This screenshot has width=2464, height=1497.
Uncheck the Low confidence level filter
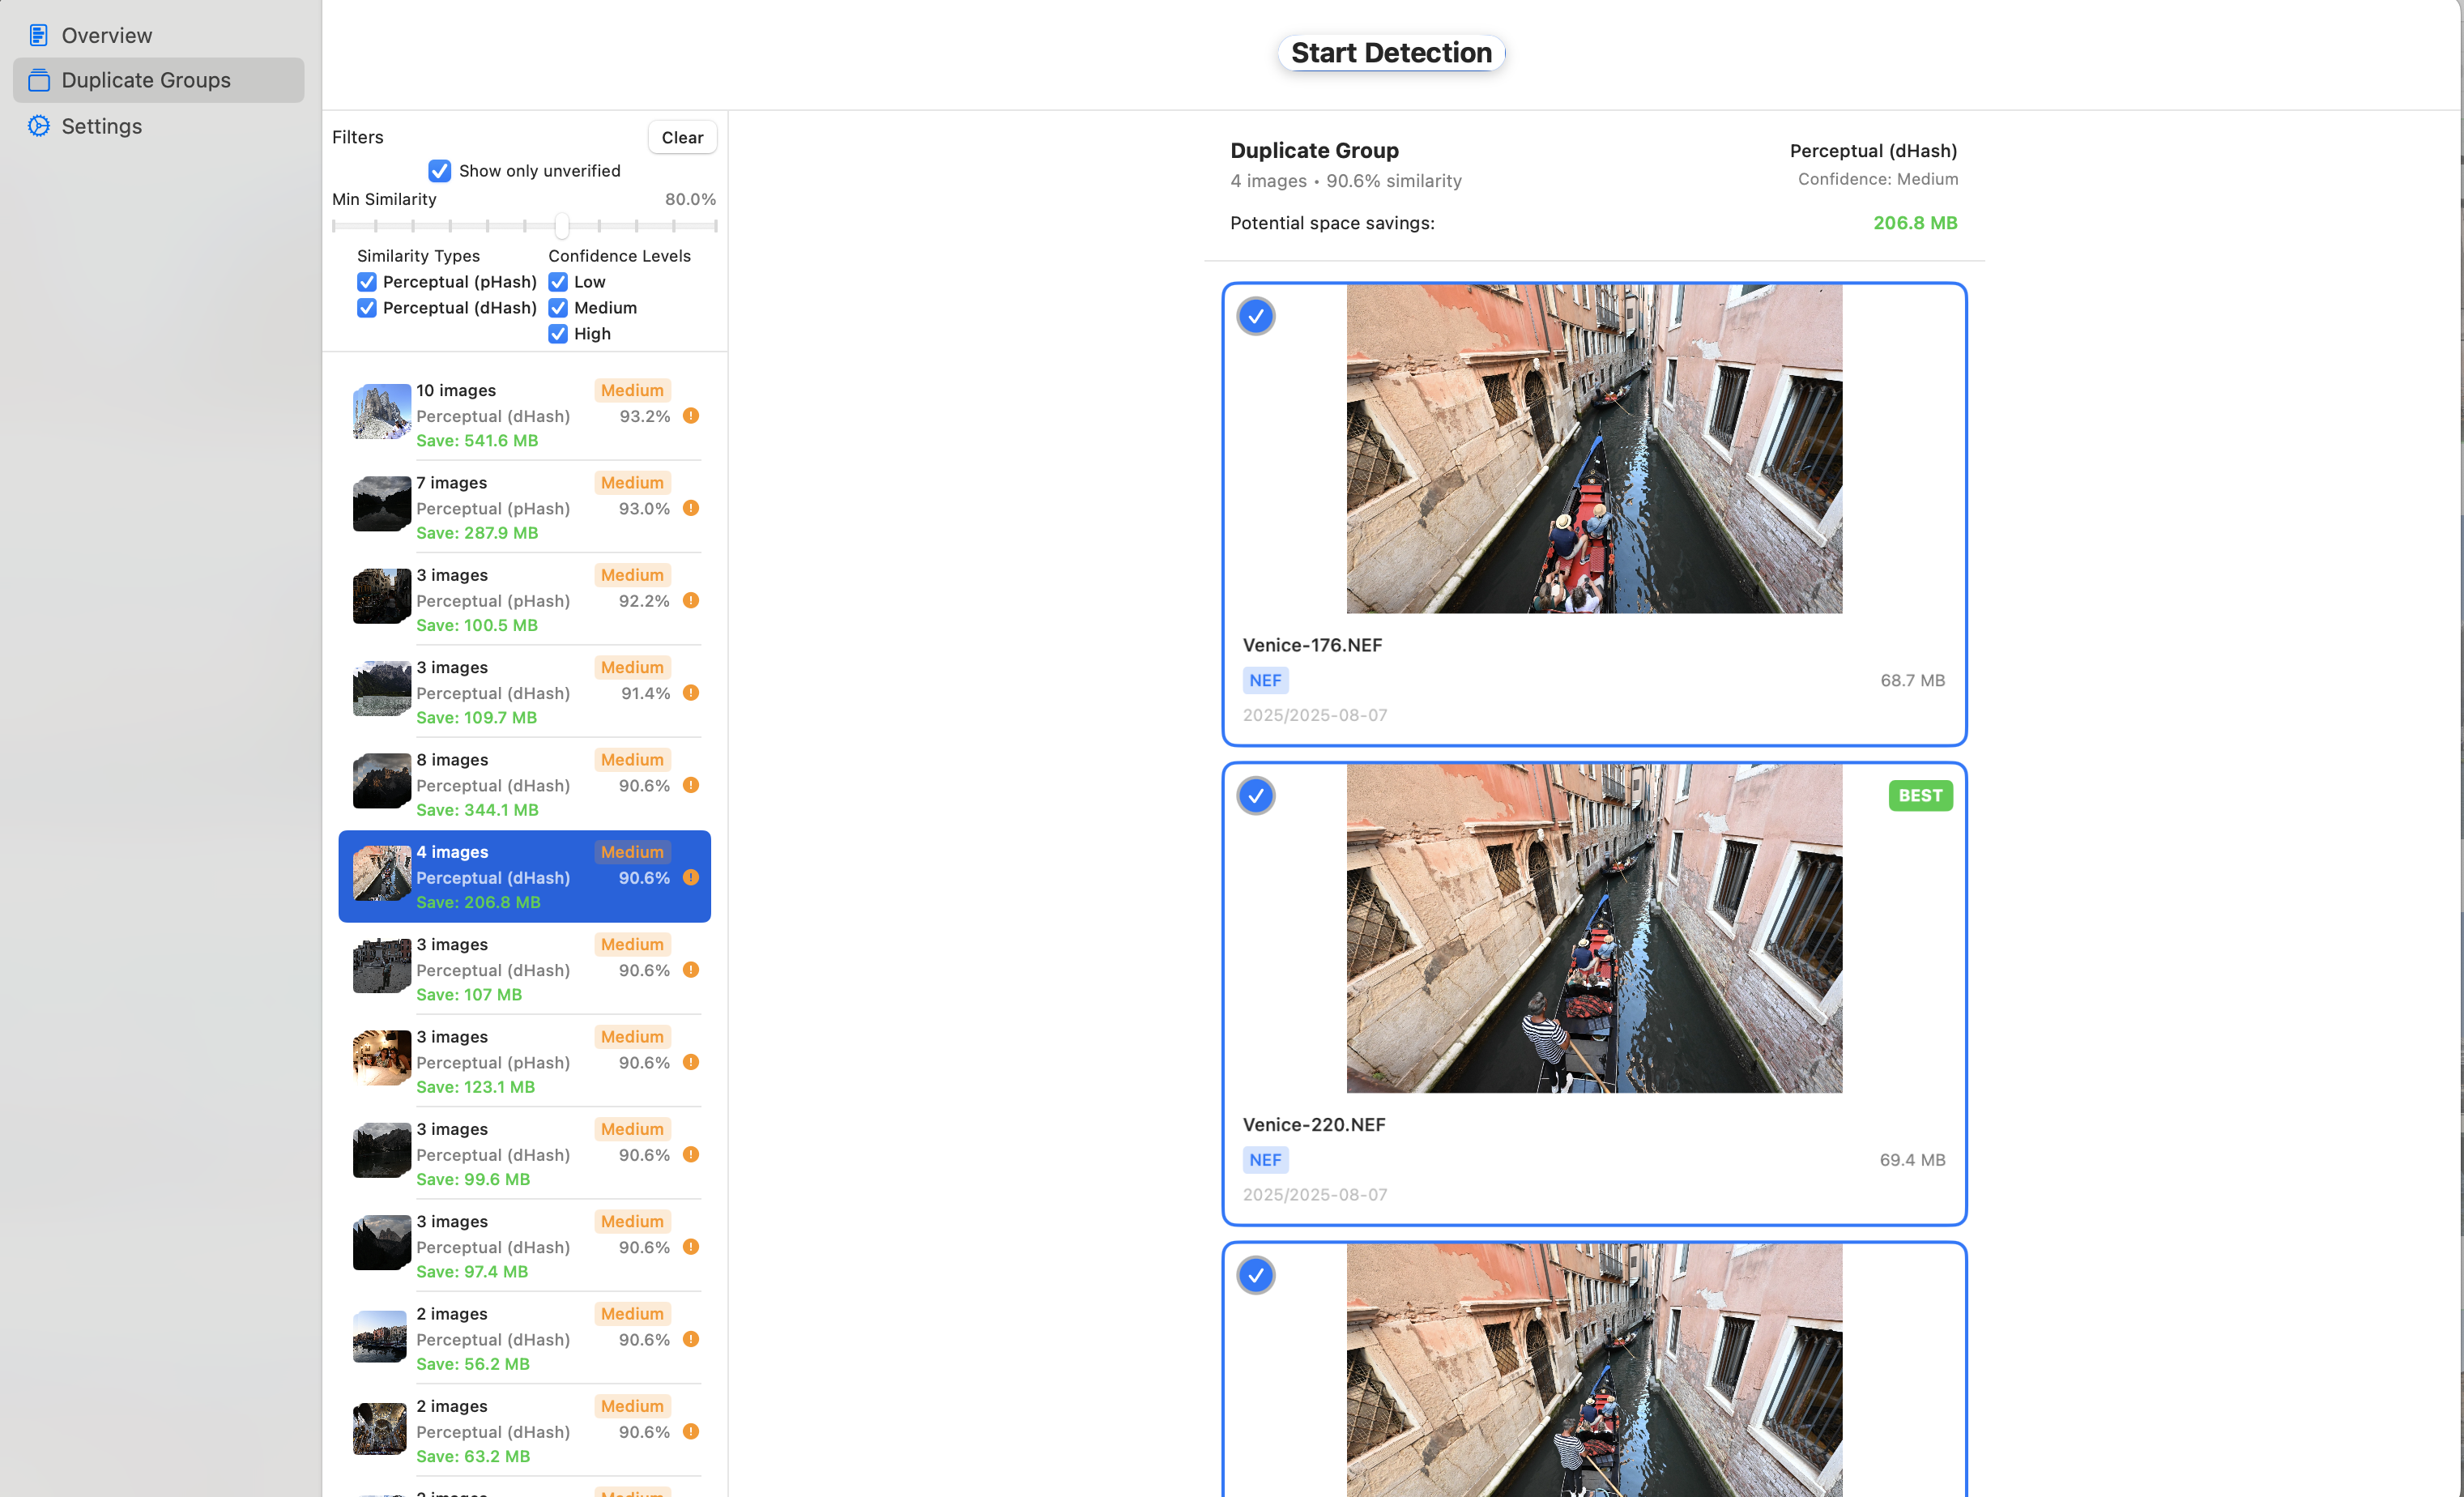558,281
